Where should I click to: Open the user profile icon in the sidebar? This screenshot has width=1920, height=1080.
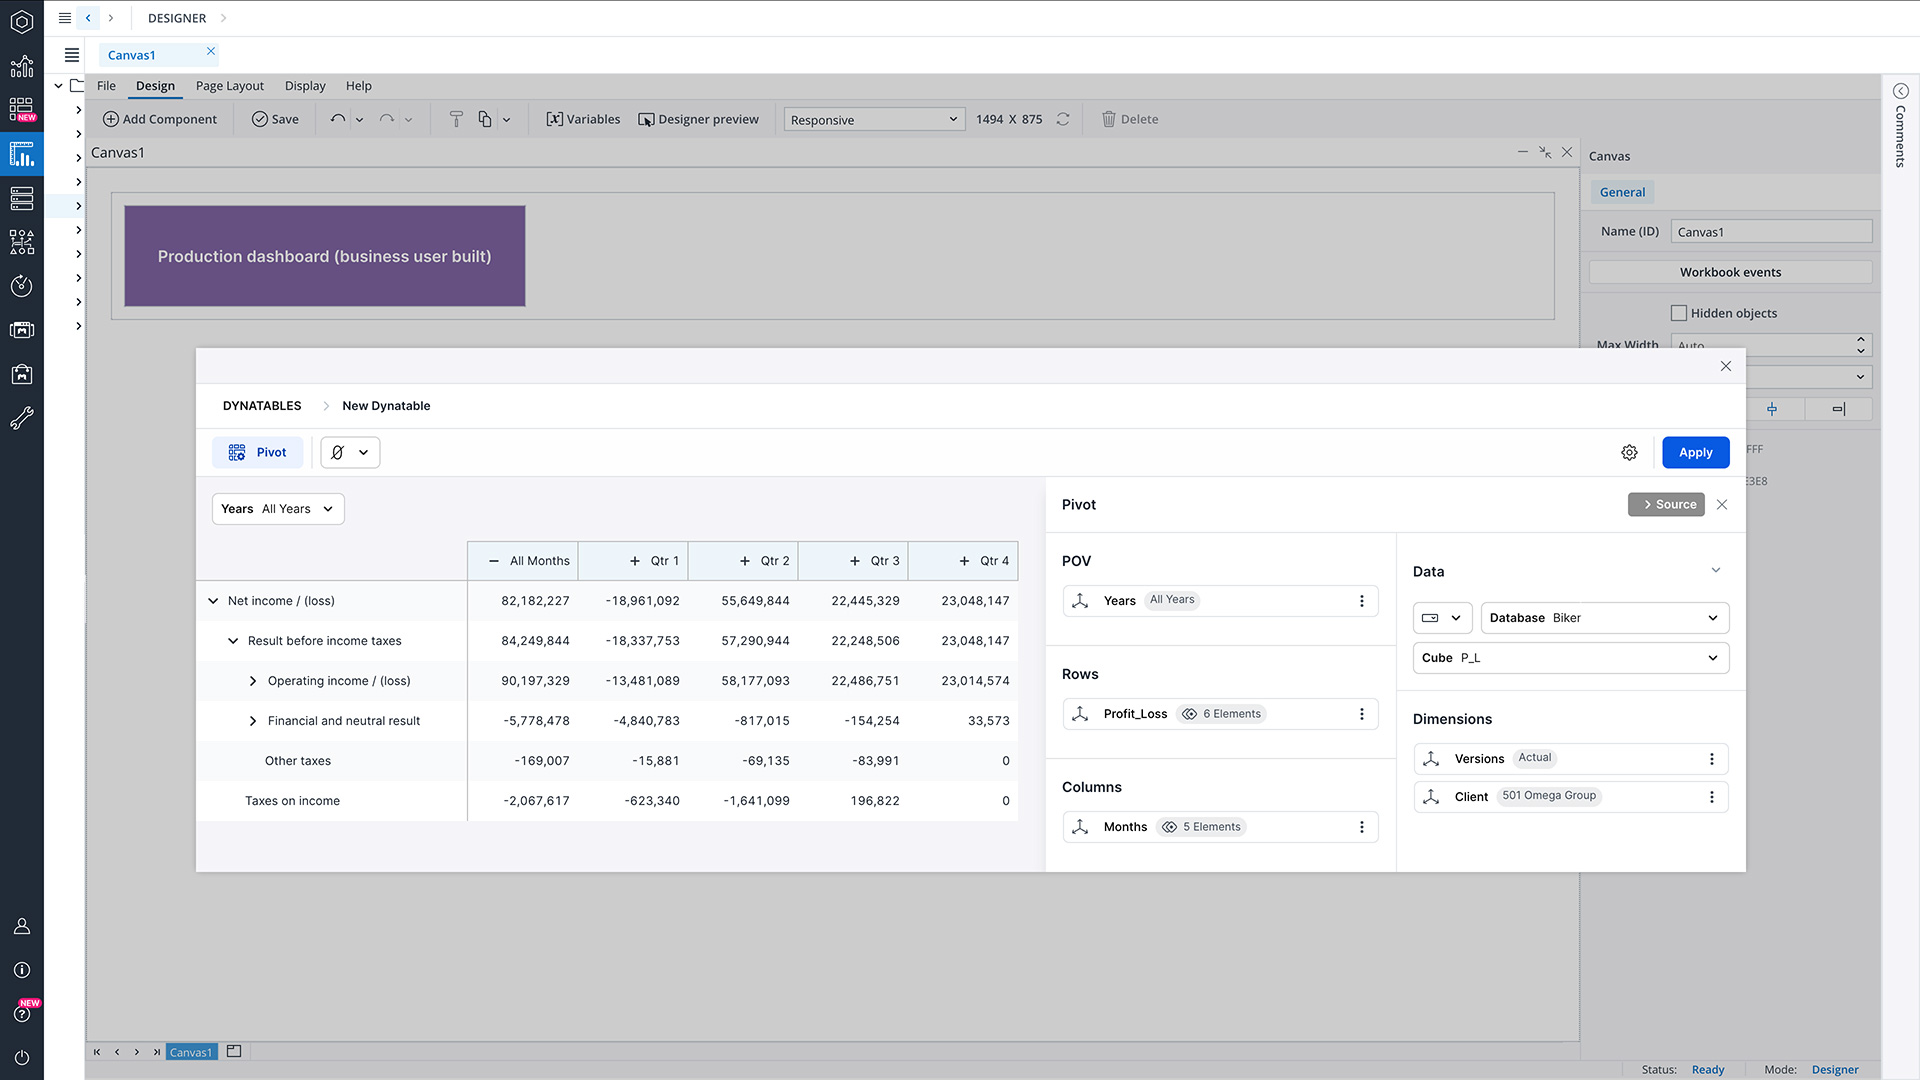(x=21, y=926)
